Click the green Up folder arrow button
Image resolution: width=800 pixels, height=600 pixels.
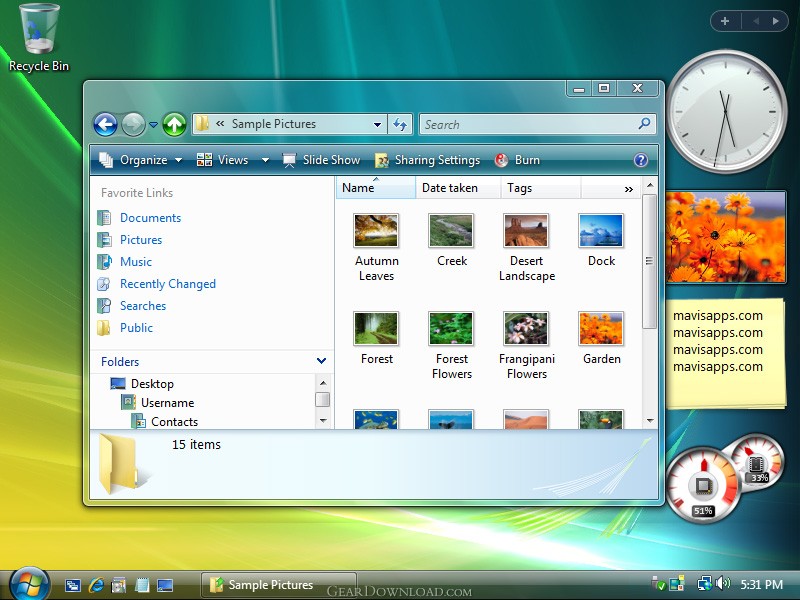[x=174, y=124]
